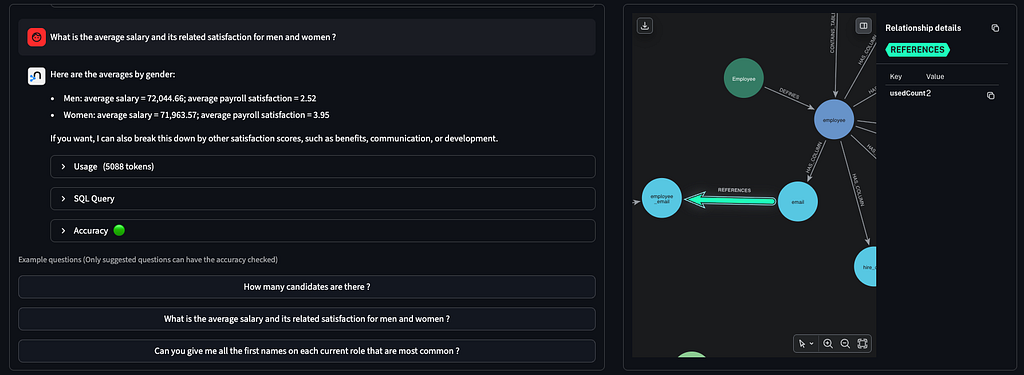
Task: Click the user question message bubble
Action: pos(307,37)
